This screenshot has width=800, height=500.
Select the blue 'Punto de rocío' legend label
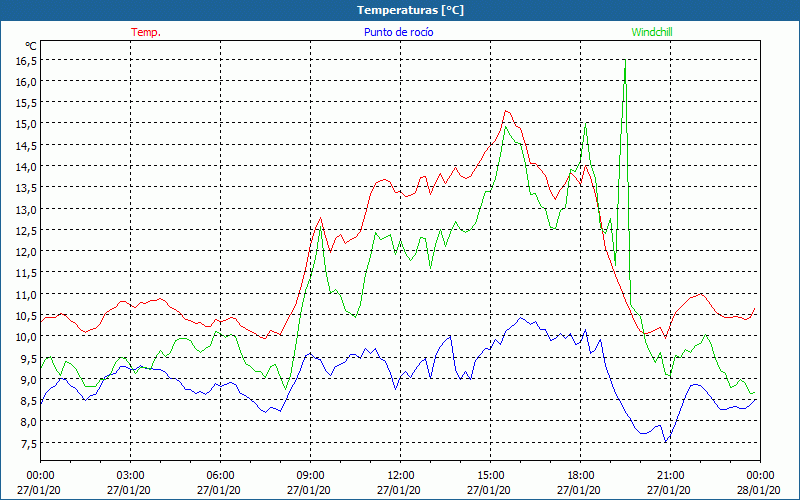(398, 32)
